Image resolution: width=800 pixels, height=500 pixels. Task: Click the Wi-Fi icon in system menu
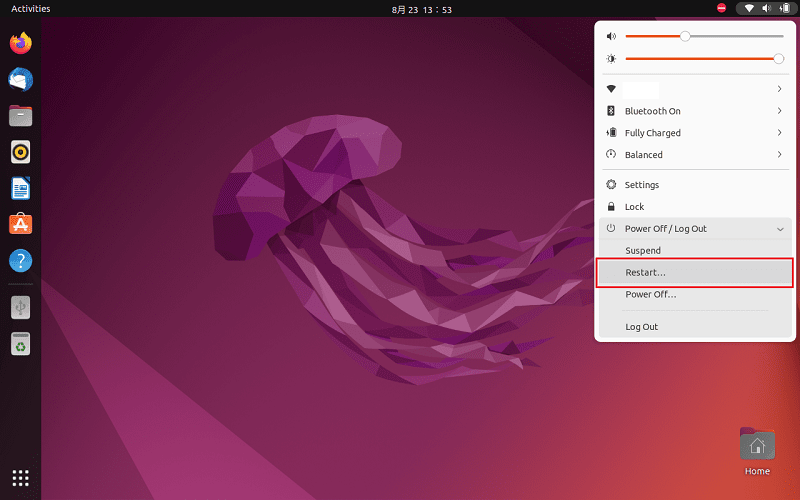coord(611,89)
